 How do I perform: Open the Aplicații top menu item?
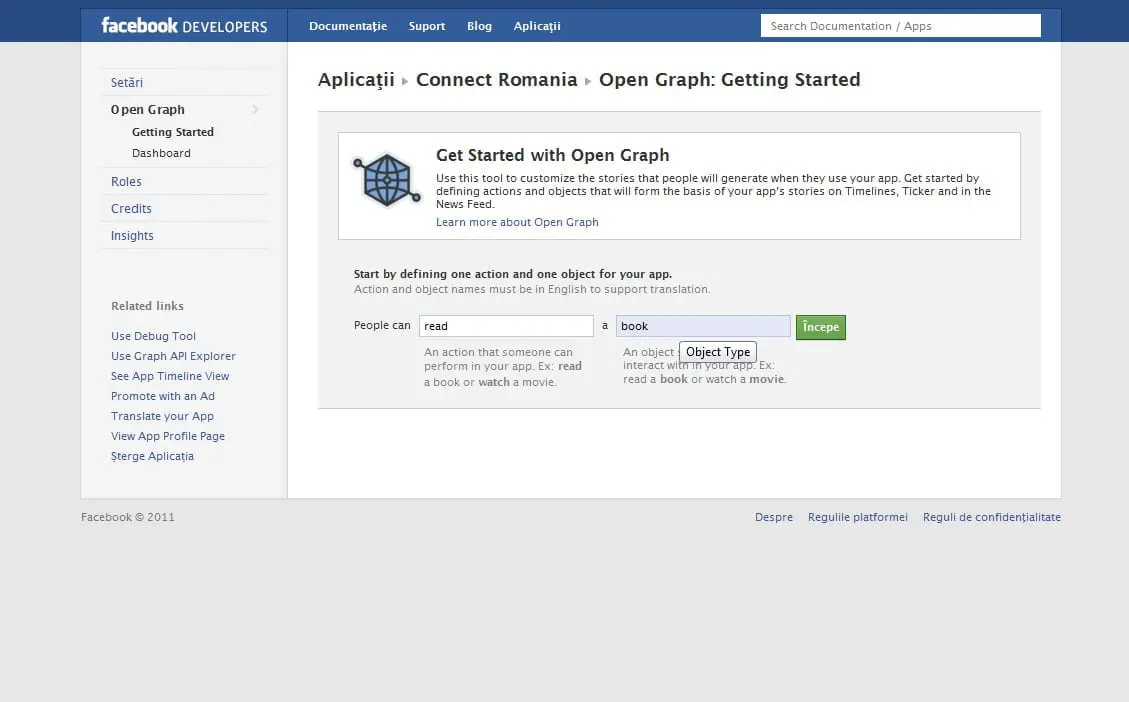click(x=536, y=26)
